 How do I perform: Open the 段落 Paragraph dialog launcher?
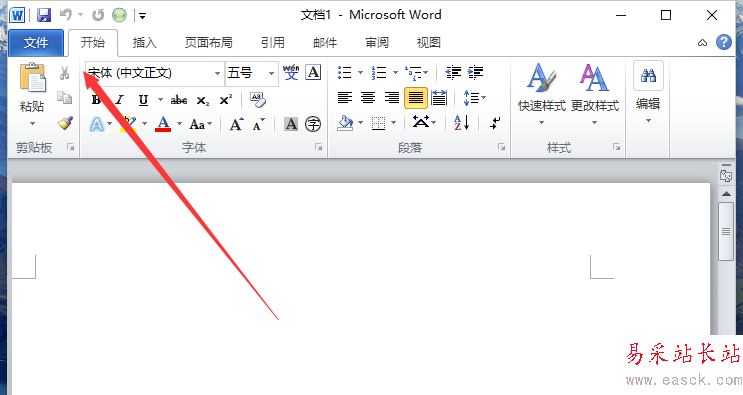(501, 147)
